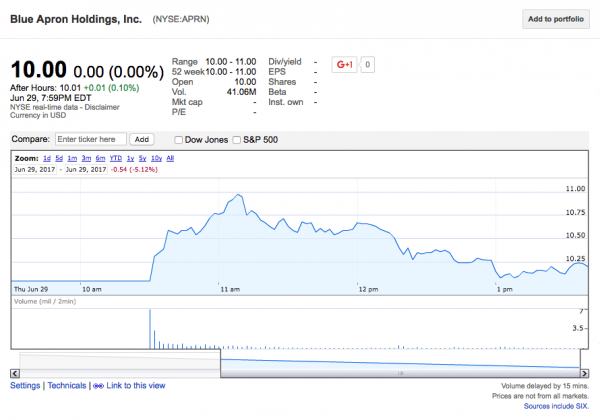Viewport: 600px width, 420px height.
Task: Click the chain link icon
Action: tap(98, 386)
